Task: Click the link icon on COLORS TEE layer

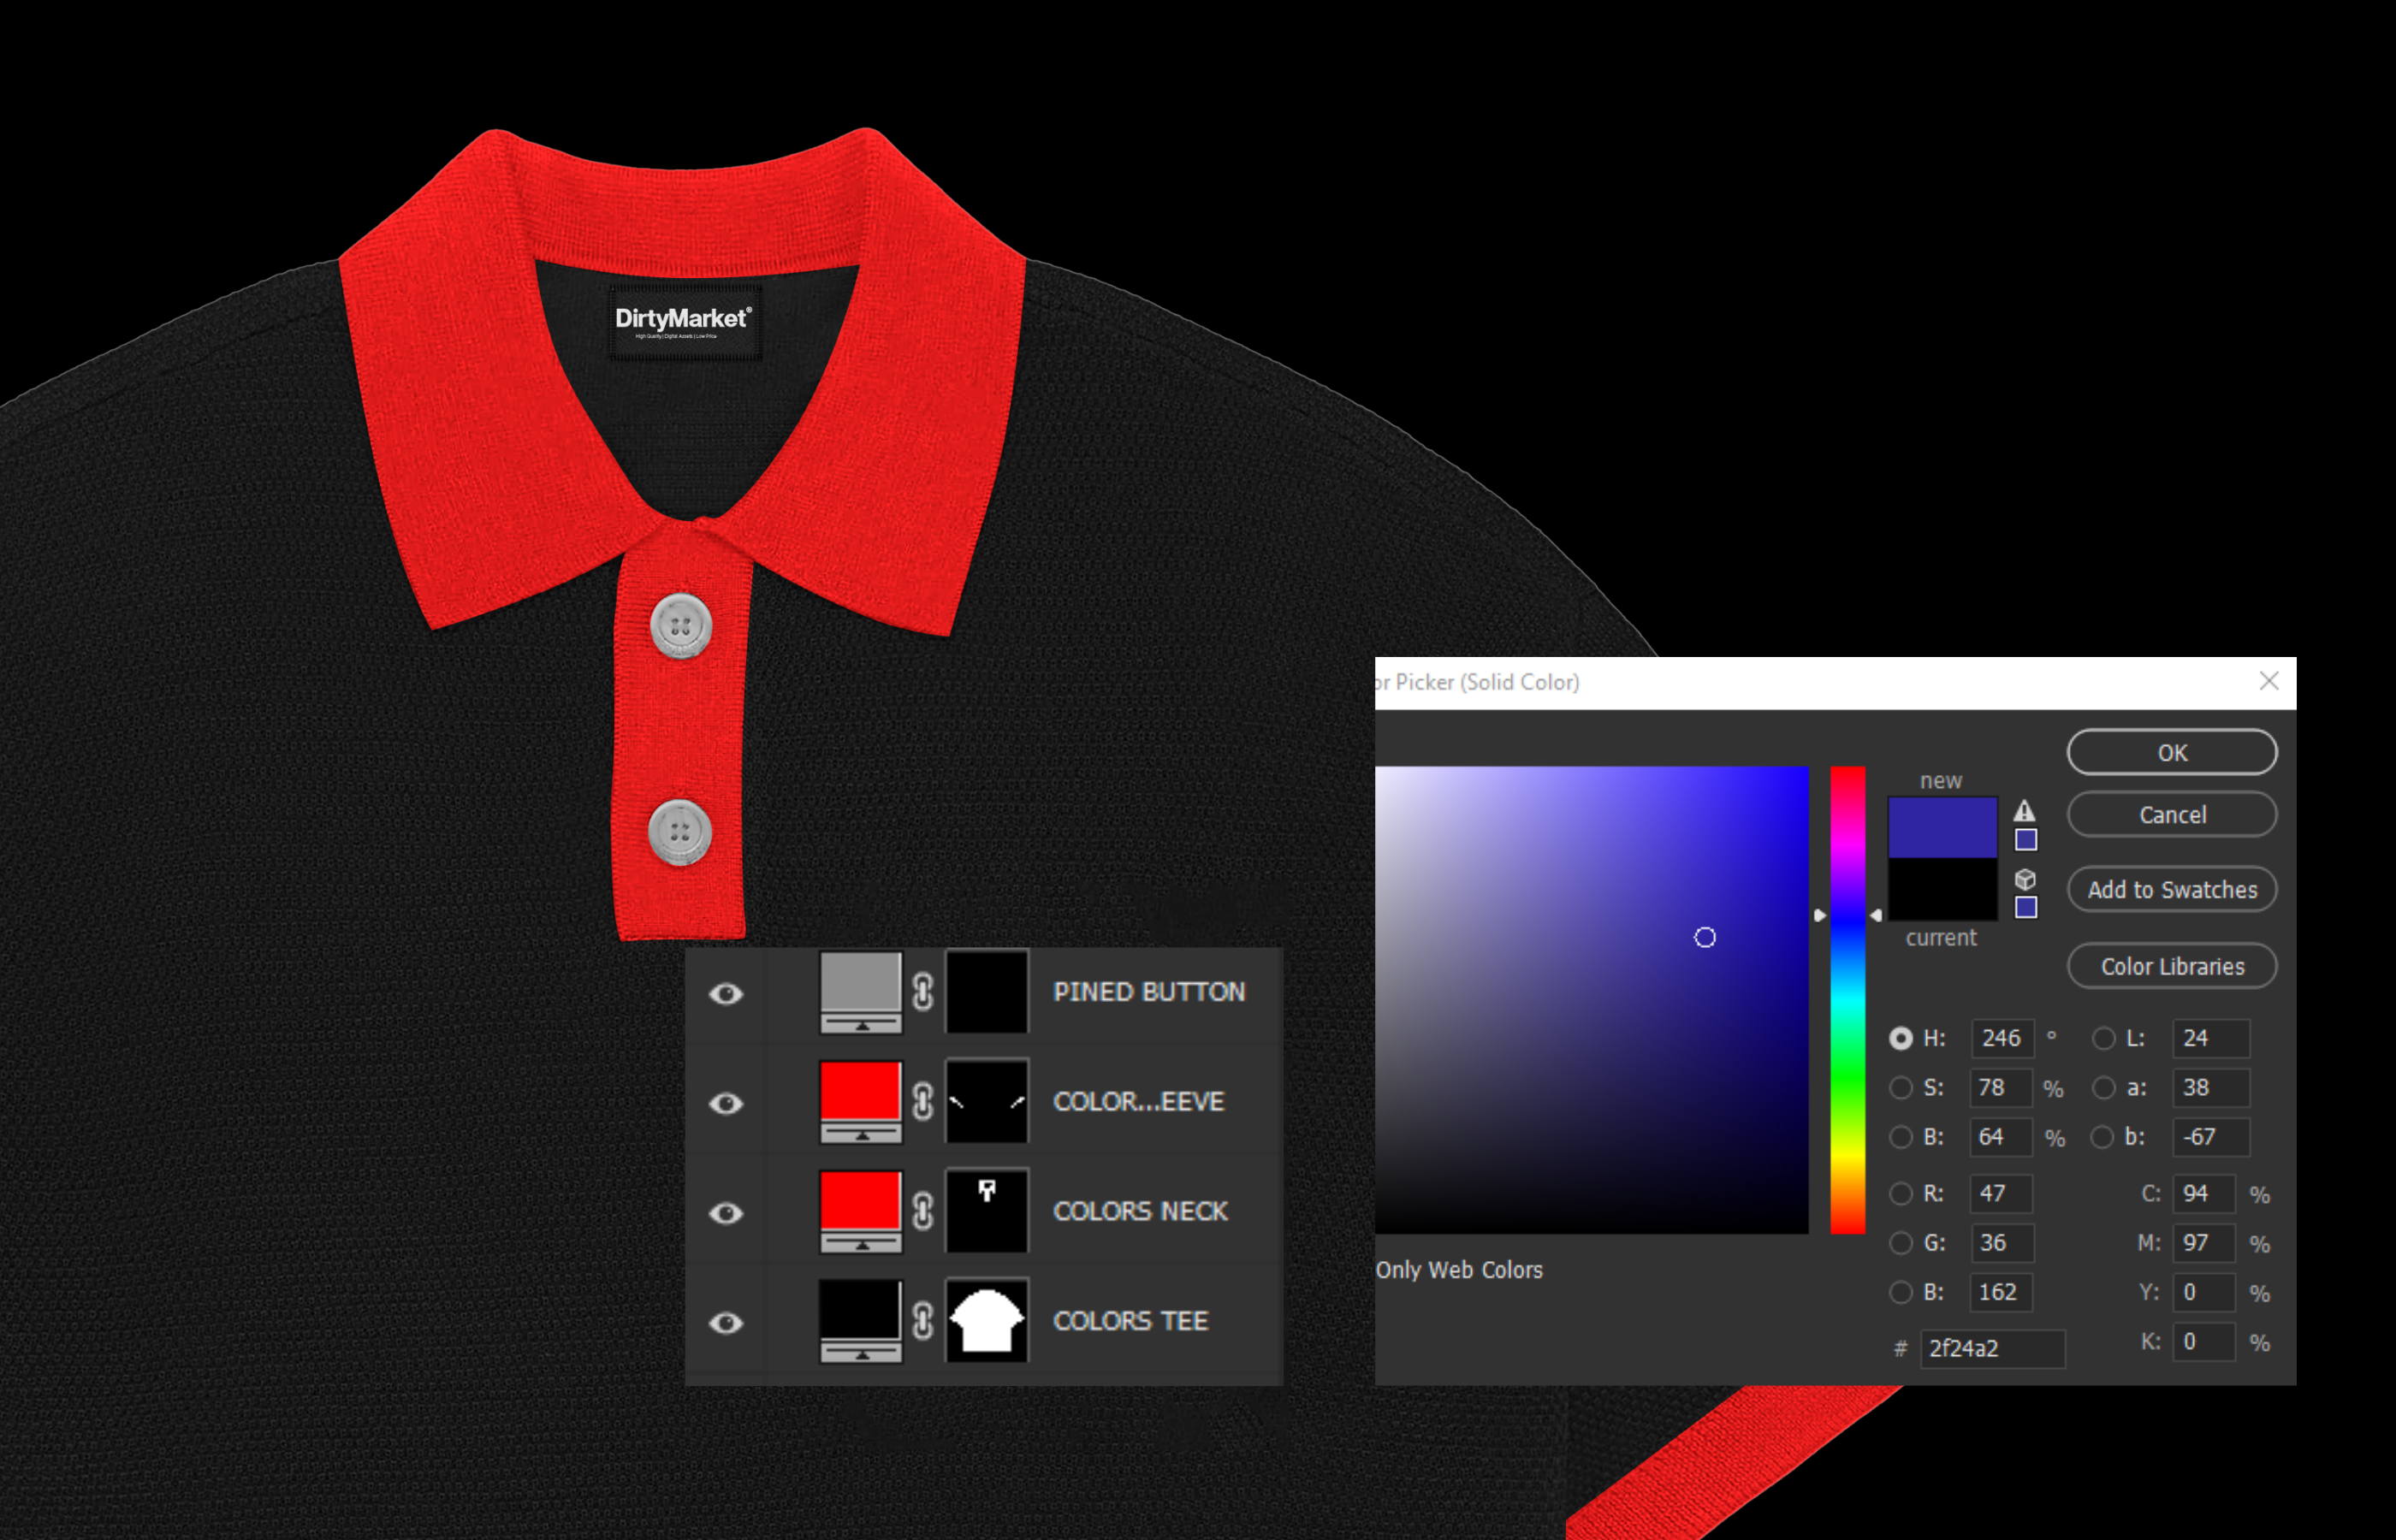Action: click(x=923, y=1321)
